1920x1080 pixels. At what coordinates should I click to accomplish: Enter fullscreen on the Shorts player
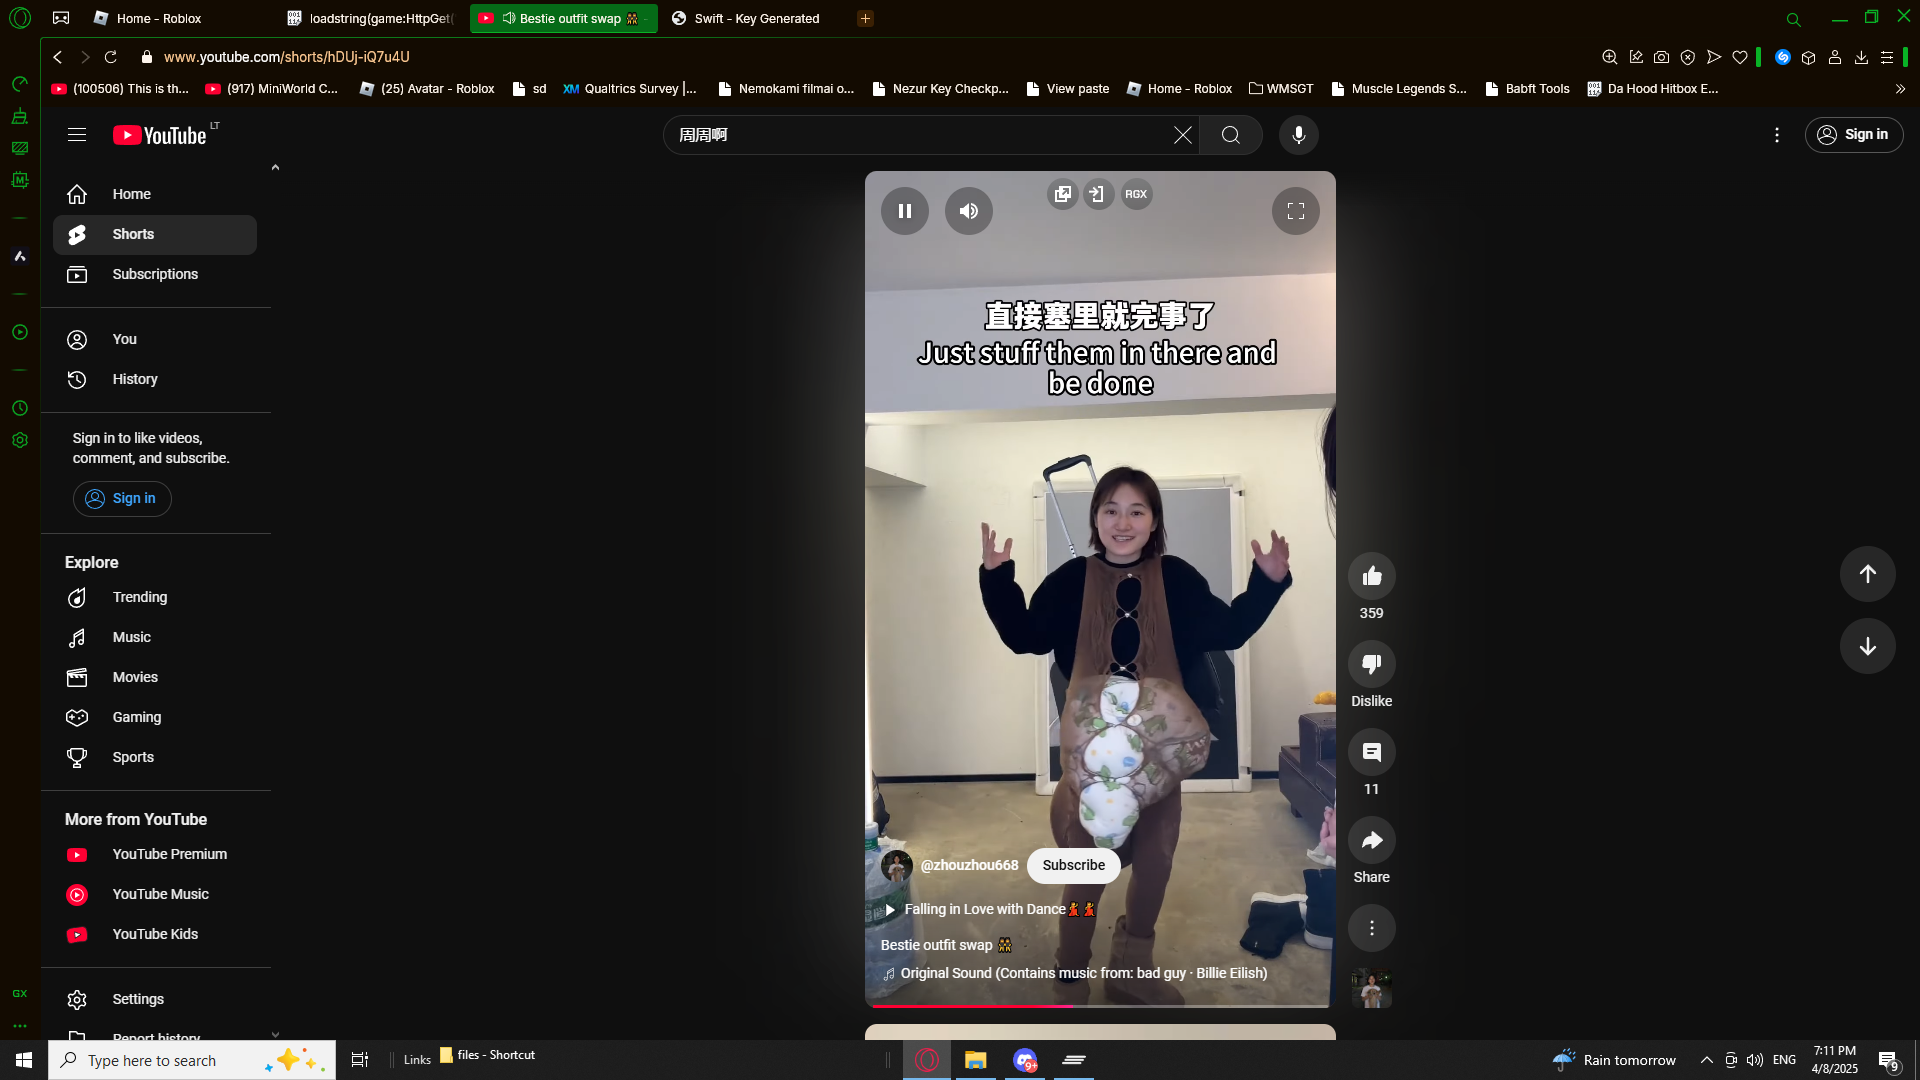[x=1295, y=211]
